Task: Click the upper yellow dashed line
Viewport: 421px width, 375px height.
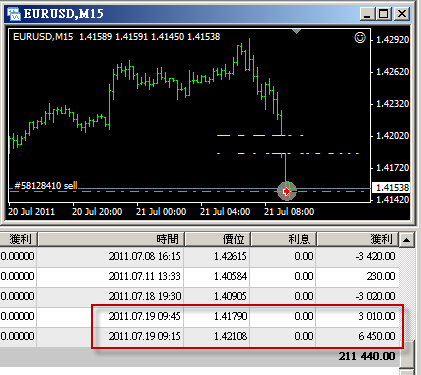Action: click(260, 136)
